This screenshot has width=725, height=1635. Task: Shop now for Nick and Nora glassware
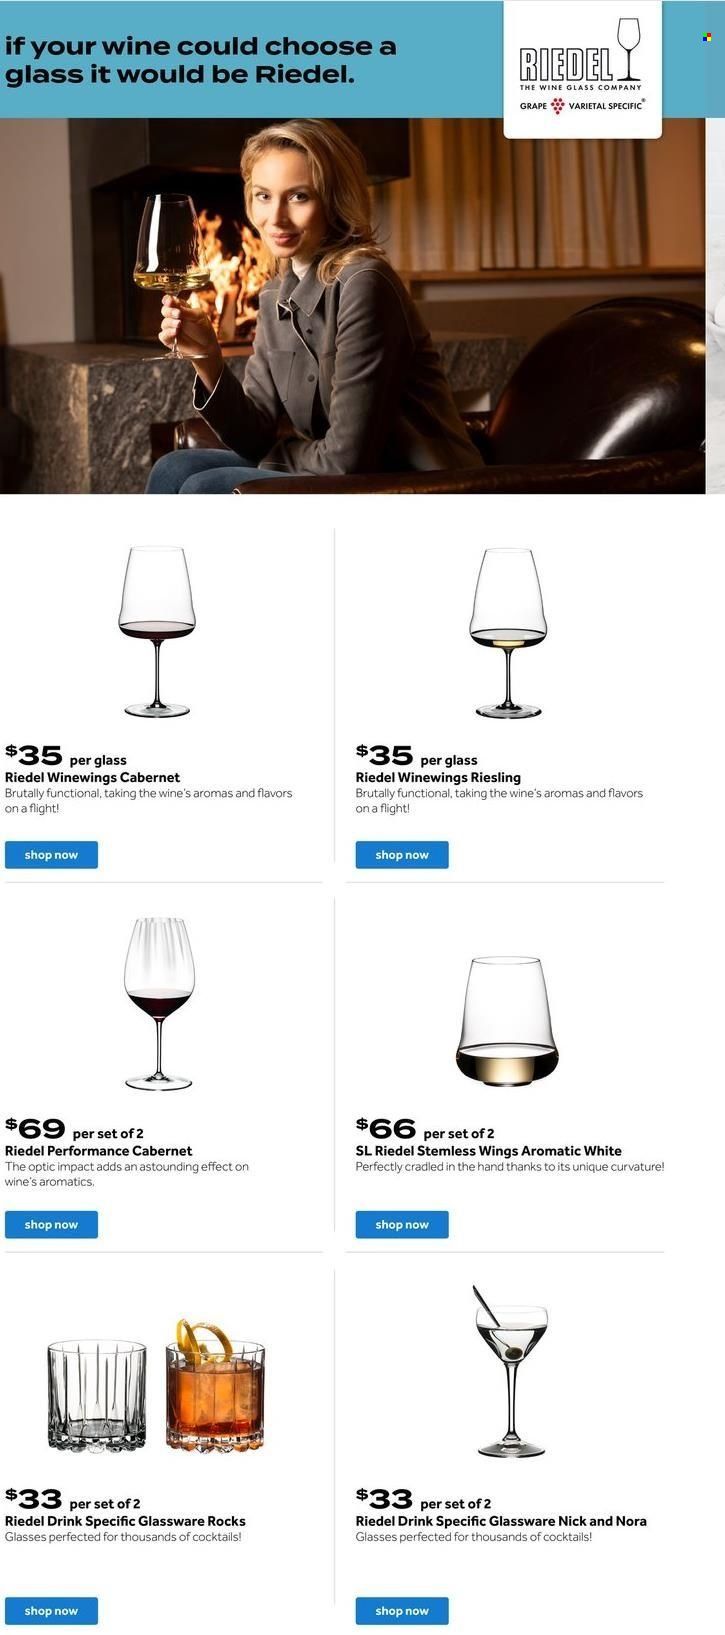(x=402, y=1611)
